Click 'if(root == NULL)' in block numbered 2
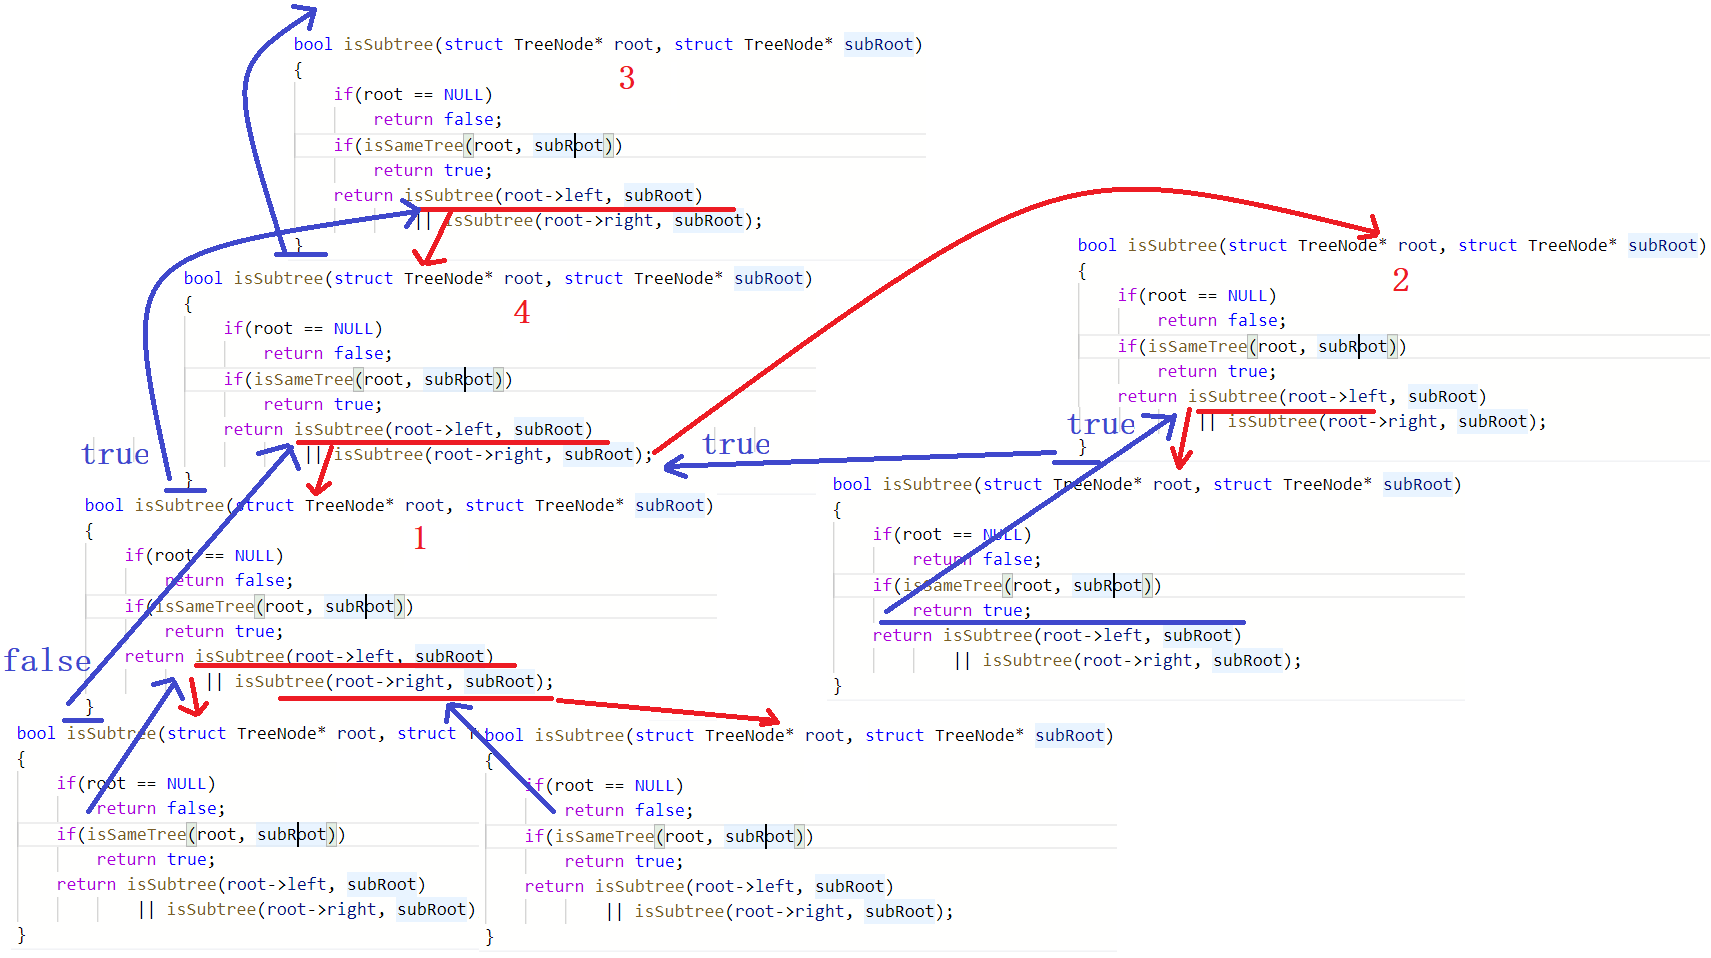 coord(1197,295)
